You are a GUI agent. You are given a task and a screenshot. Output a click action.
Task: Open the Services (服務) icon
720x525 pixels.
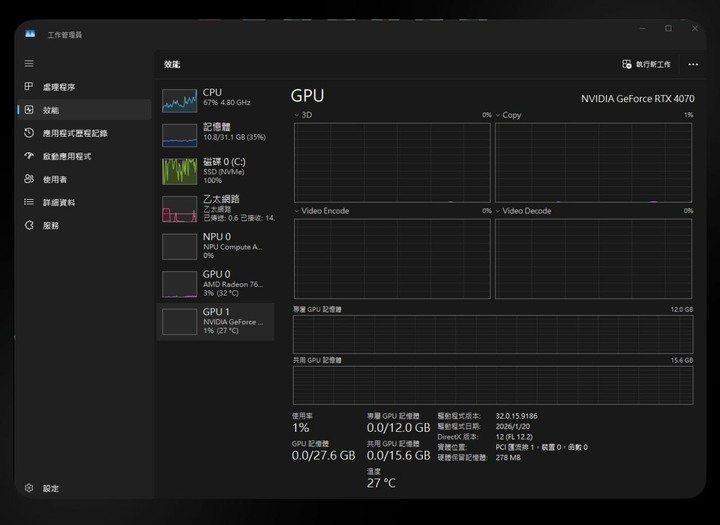tap(29, 225)
